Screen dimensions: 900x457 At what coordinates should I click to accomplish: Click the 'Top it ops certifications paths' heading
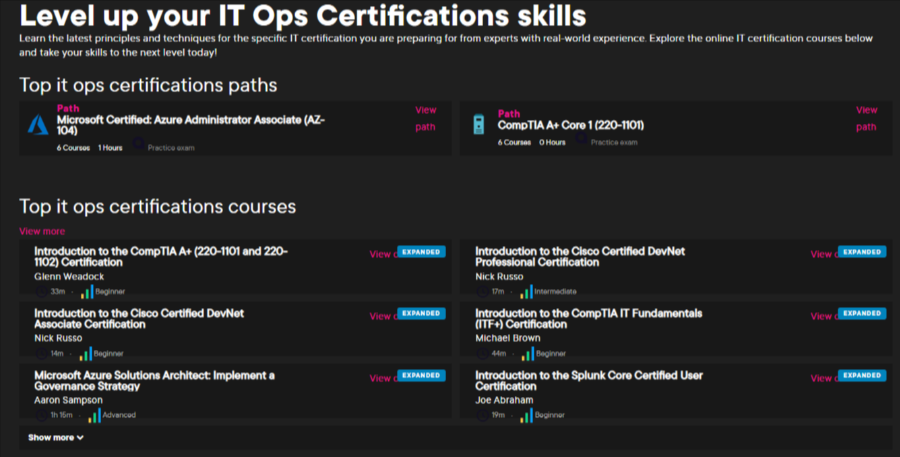coord(148,86)
